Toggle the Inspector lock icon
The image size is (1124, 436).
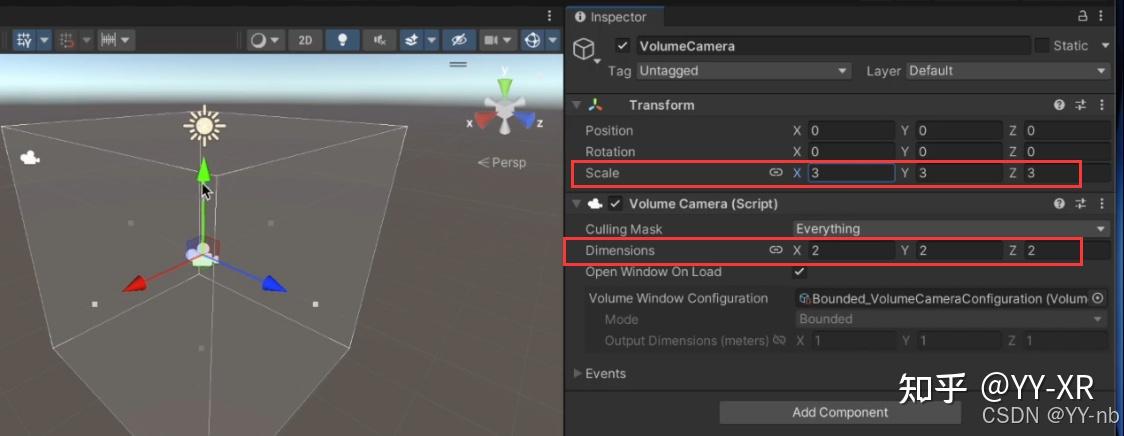1082,16
